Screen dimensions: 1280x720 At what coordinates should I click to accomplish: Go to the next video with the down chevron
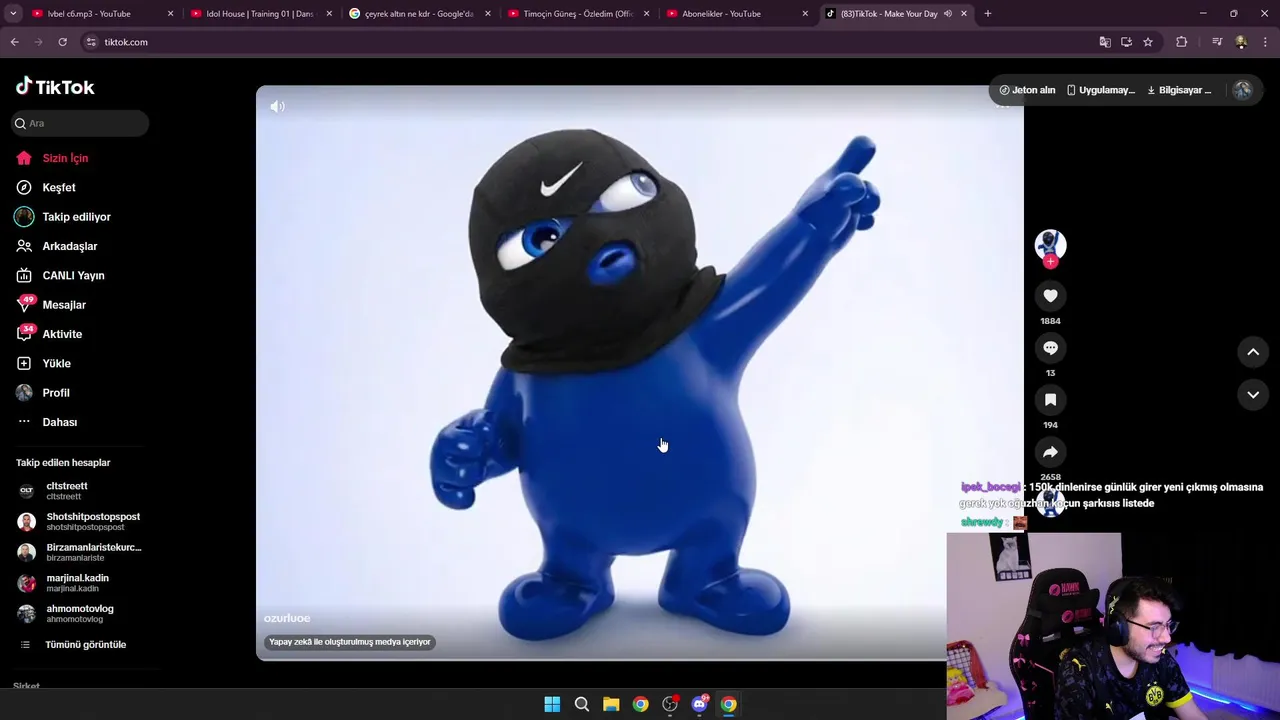(x=1253, y=395)
